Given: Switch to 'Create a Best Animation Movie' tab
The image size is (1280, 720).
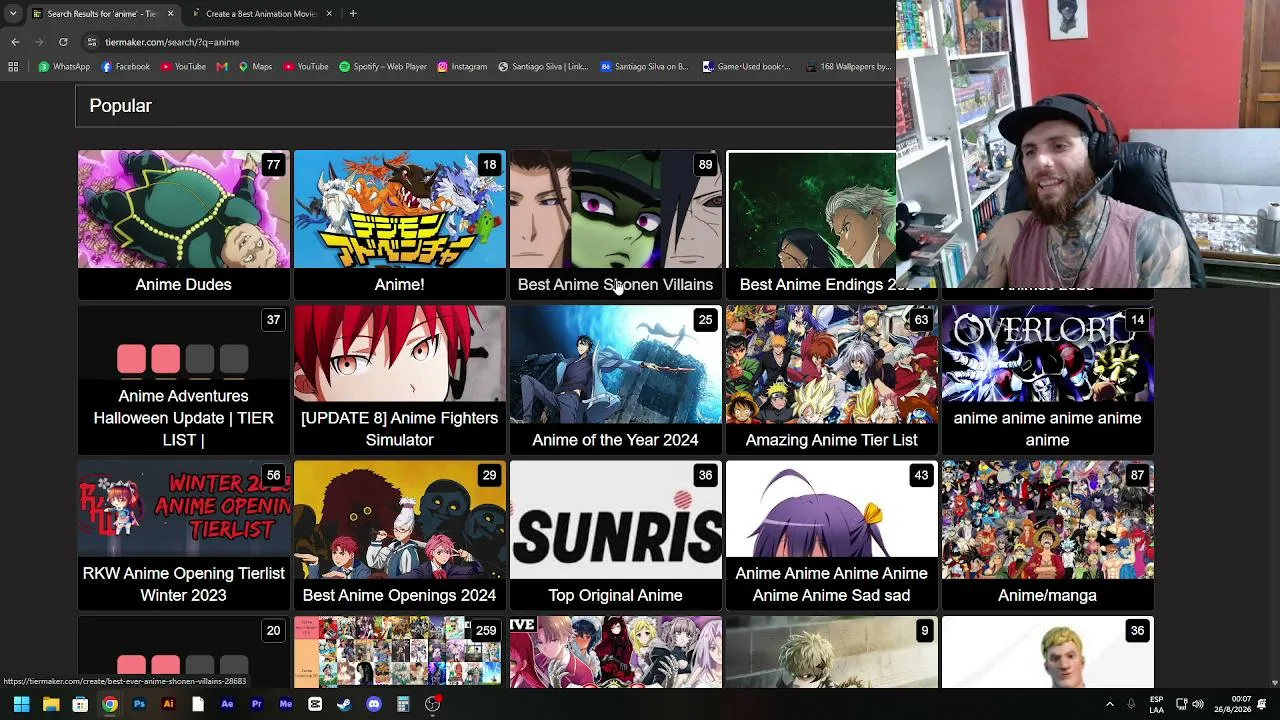Looking at the screenshot, I should tap(262, 13).
